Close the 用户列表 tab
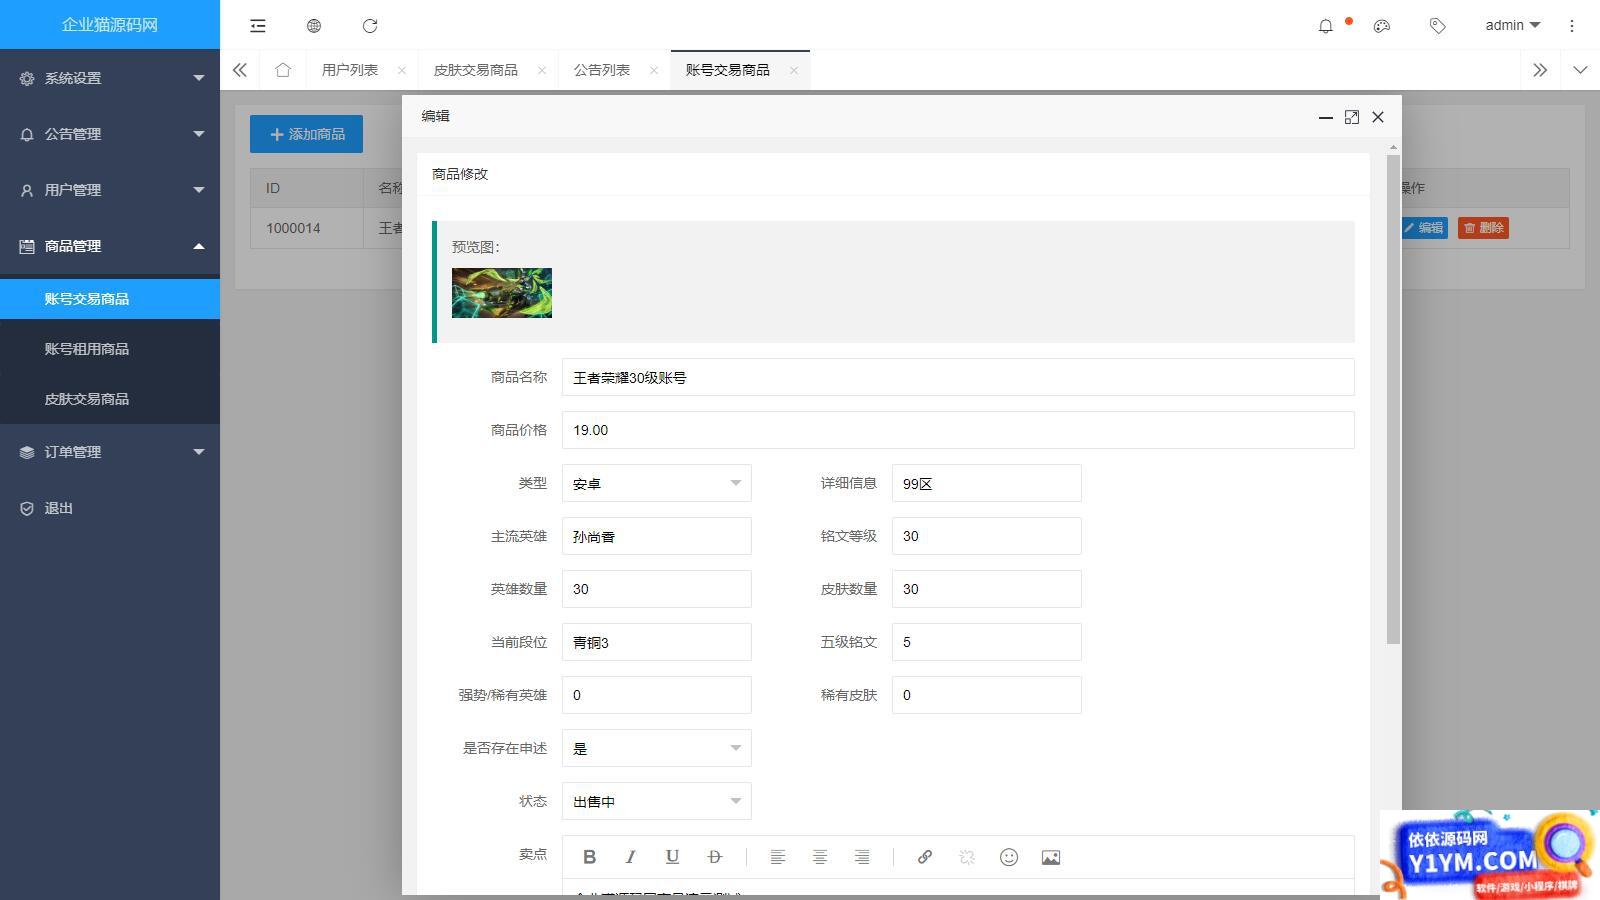 tap(402, 70)
